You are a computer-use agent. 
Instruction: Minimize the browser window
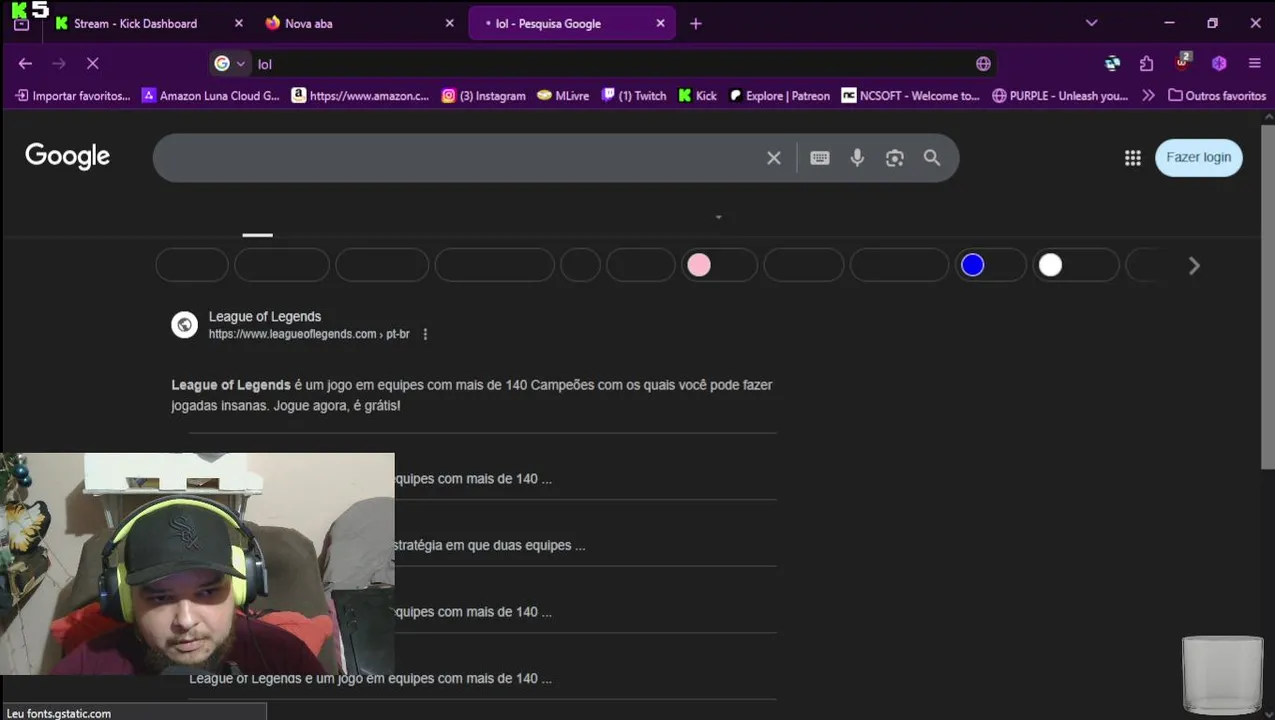(x=1169, y=23)
